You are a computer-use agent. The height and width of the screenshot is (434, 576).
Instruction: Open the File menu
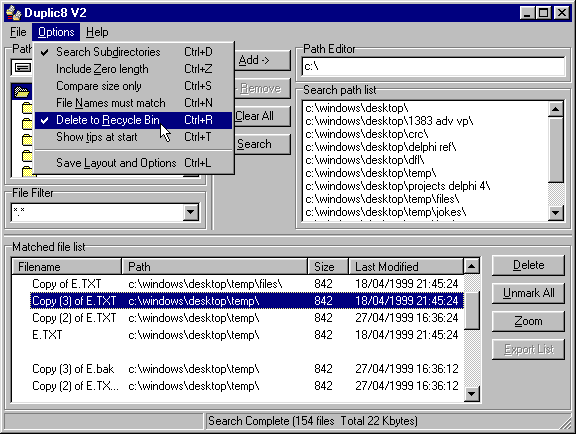point(18,32)
